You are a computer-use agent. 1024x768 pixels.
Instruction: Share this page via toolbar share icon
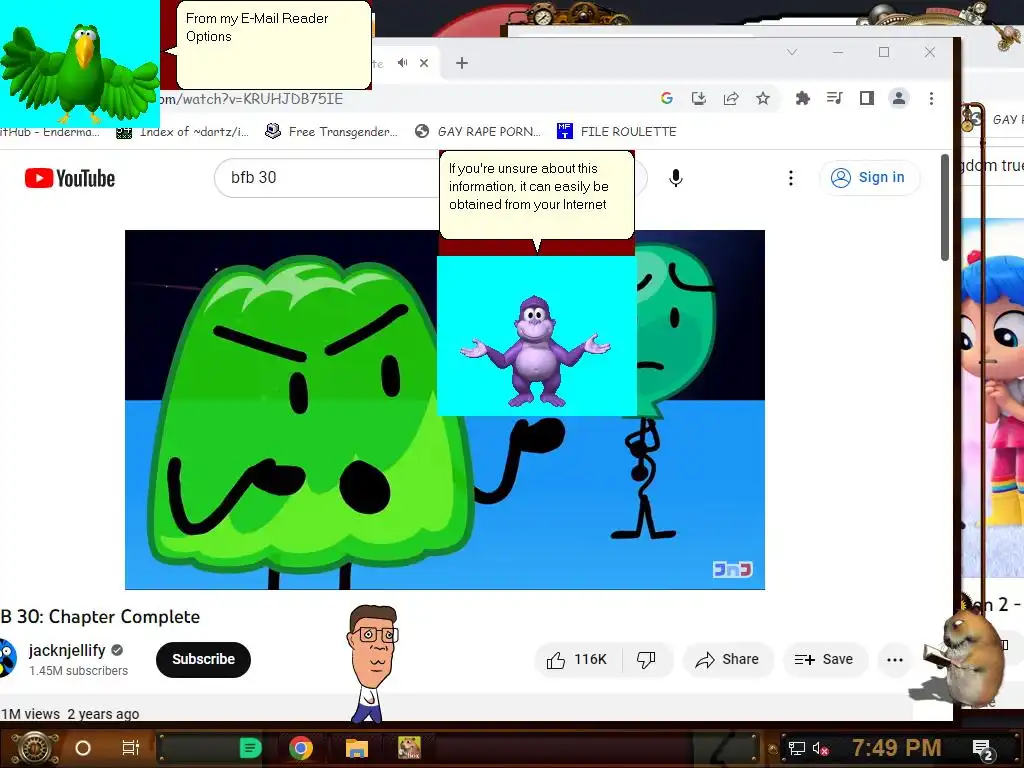click(731, 99)
